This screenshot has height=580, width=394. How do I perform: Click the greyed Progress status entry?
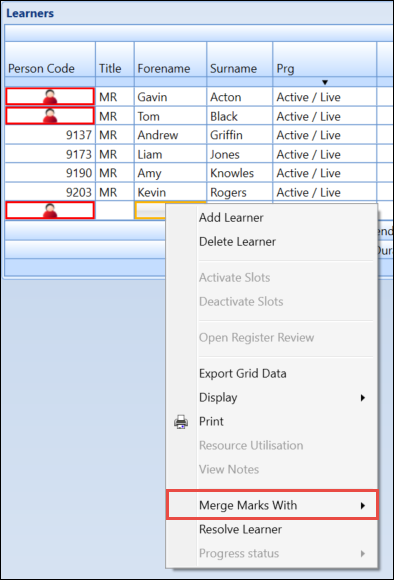pyautogui.click(x=239, y=553)
